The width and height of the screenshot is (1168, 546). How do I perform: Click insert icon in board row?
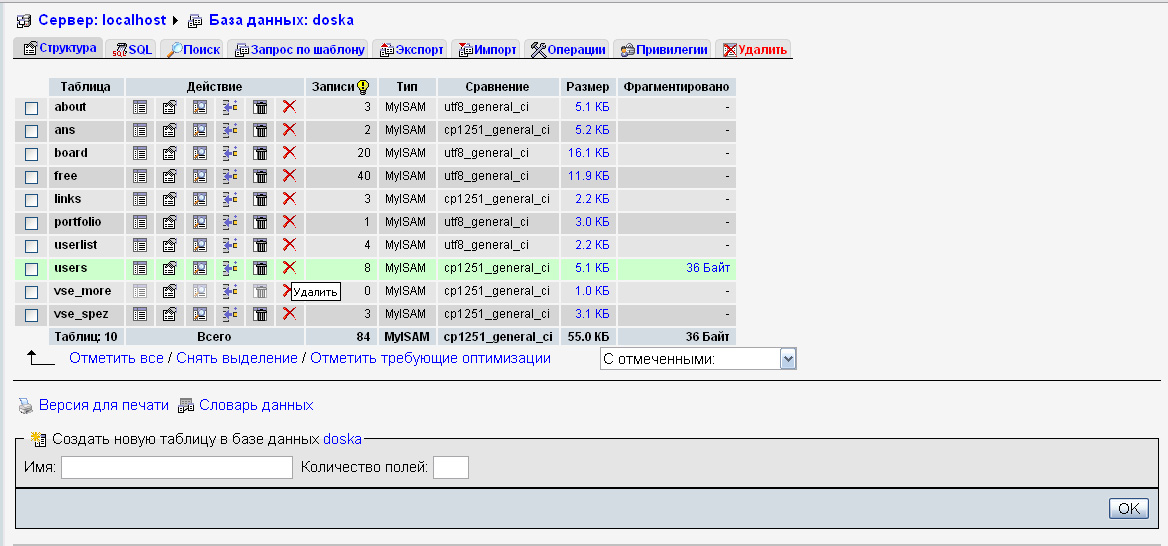tap(230, 153)
